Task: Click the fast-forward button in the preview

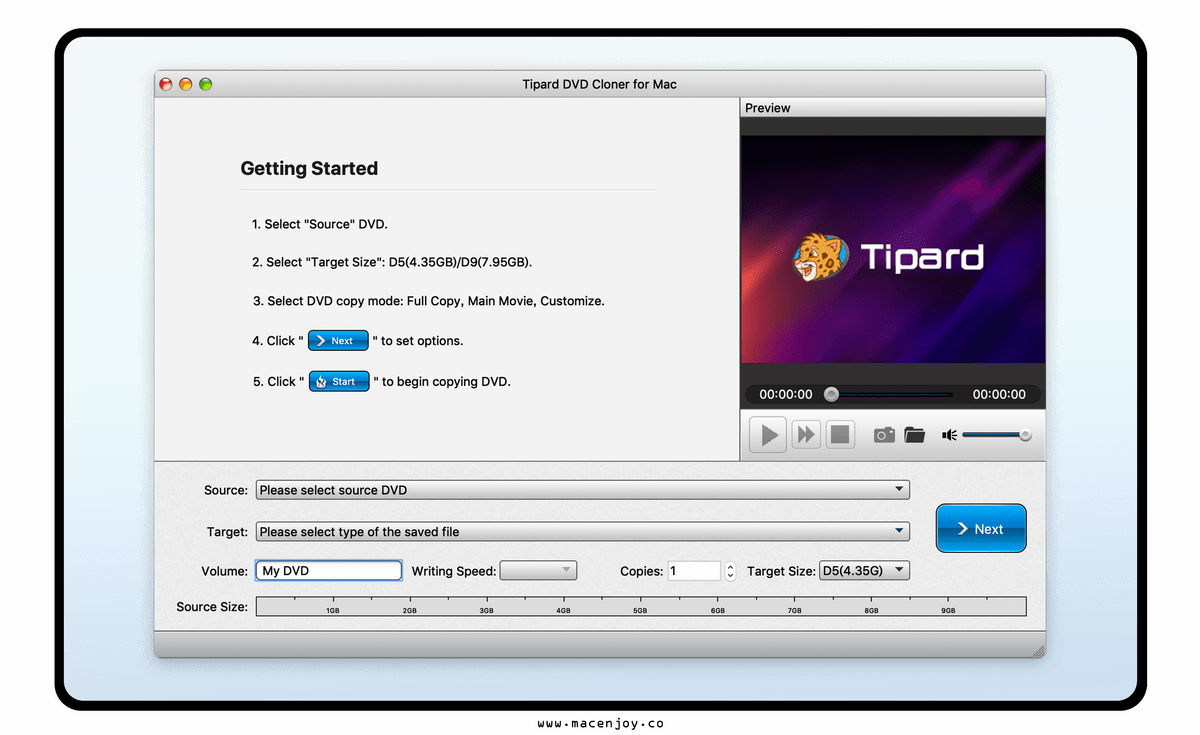Action: coord(806,435)
